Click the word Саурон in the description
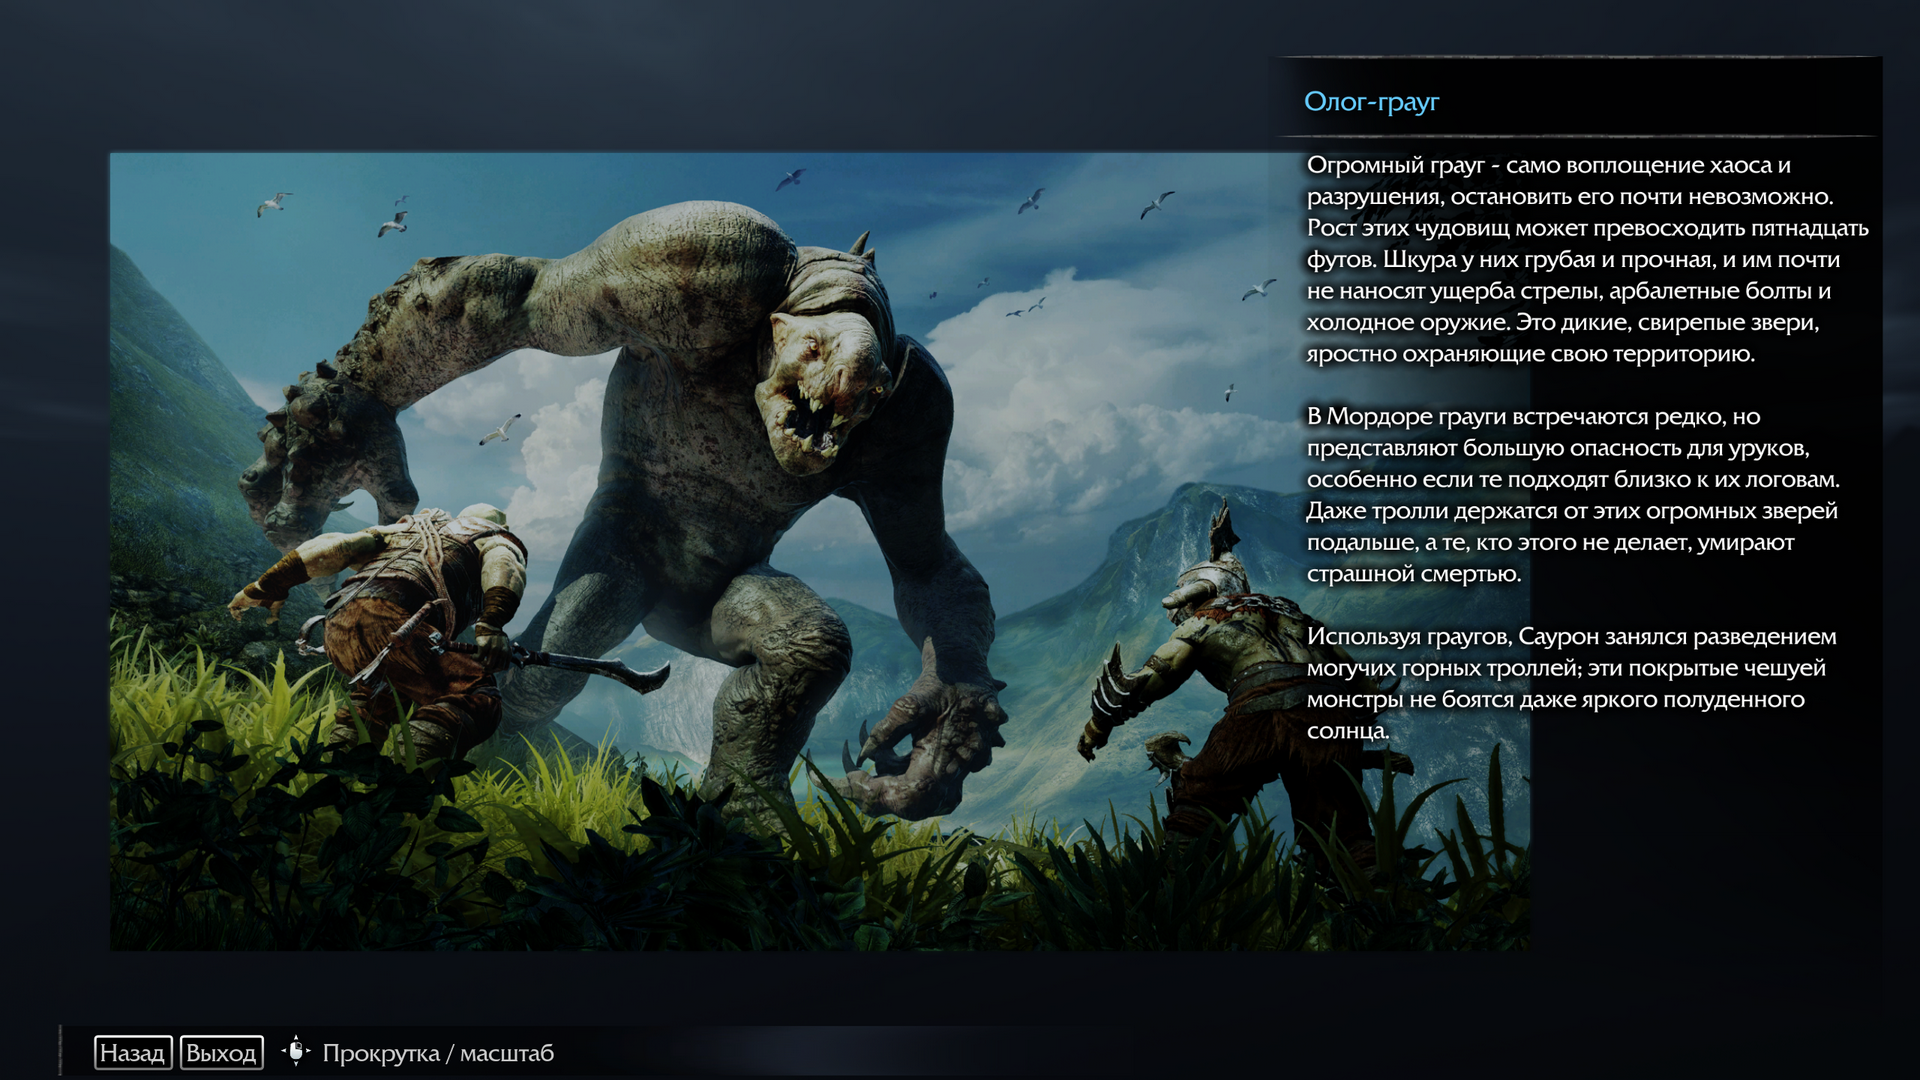1920x1080 pixels. point(1559,637)
